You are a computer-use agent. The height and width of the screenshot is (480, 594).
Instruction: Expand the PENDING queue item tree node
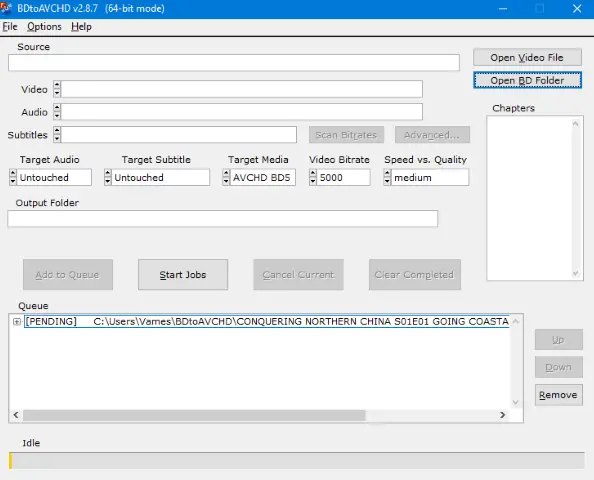pos(17,322)
